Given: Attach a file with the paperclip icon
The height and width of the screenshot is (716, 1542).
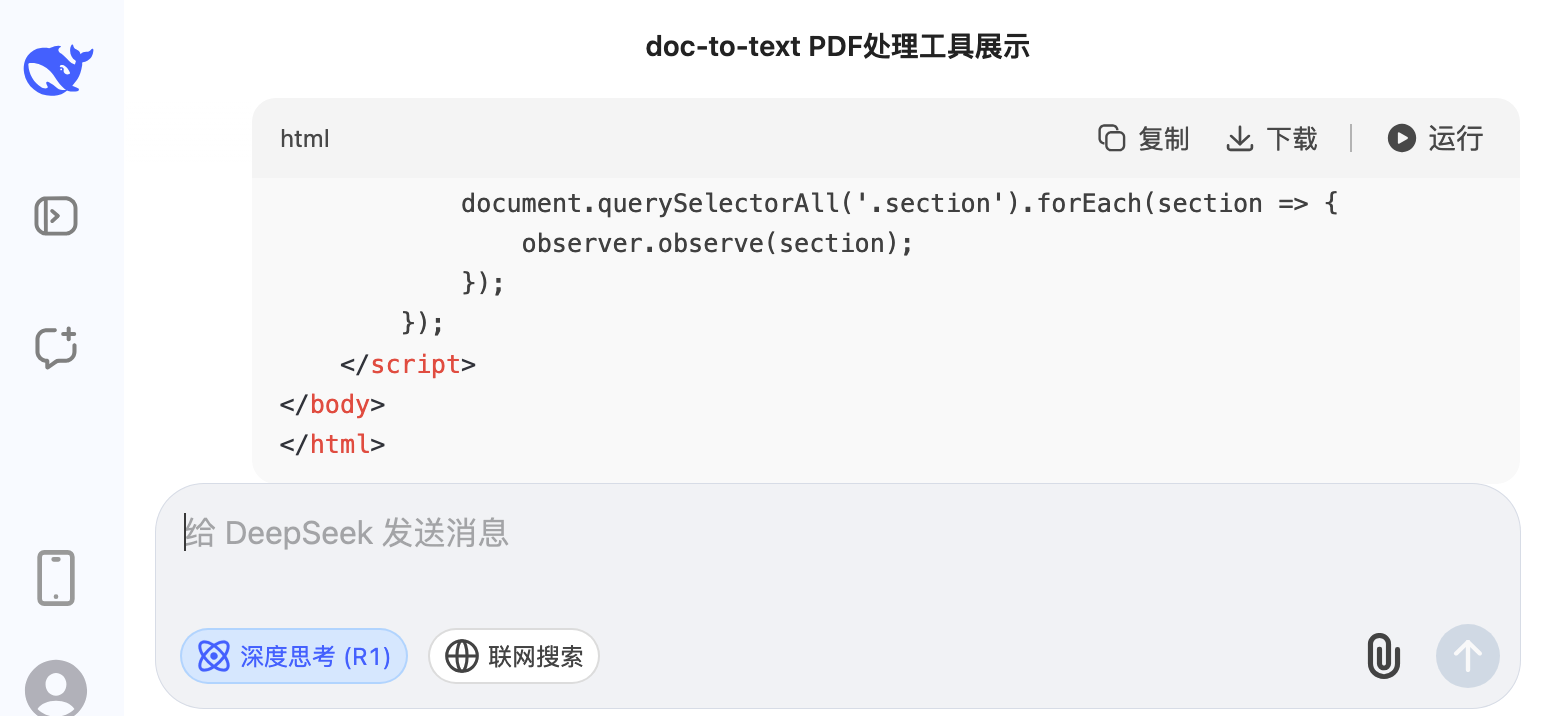Looking at the screenshot, I should [1383, 656].
